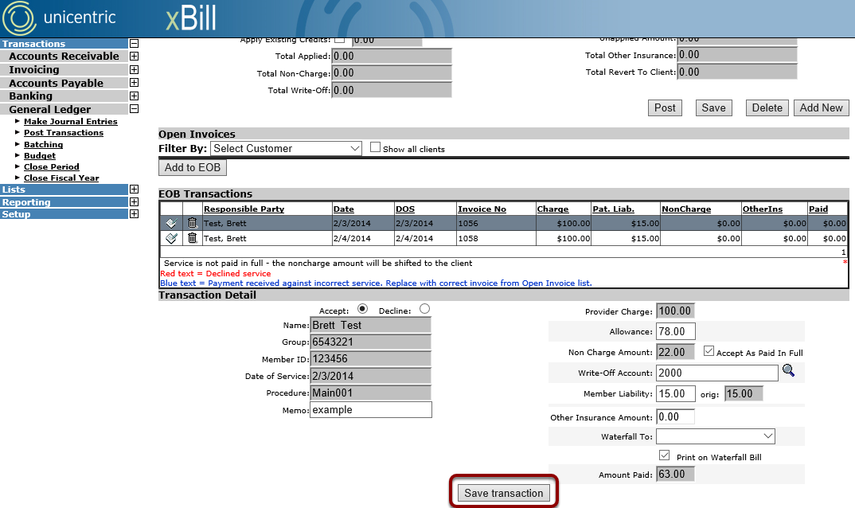This screenshot has height=508, width=855.
Task: Click the Write-Off Account input field
Action: point(717,373)
